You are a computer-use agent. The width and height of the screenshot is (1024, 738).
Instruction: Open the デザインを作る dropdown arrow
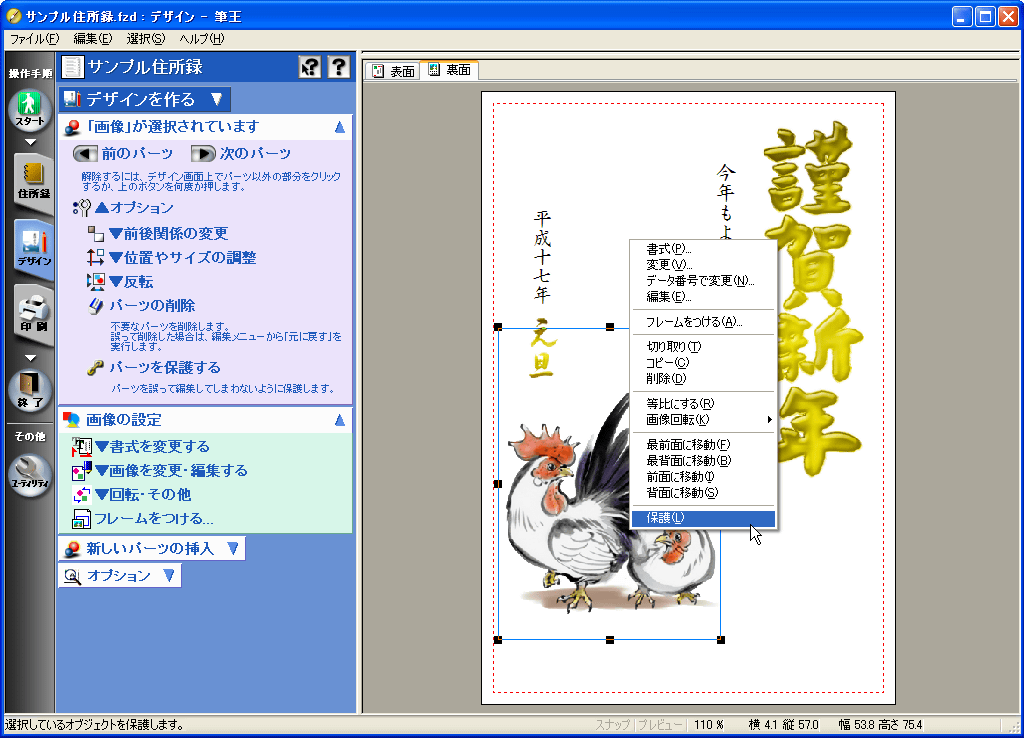217,99
